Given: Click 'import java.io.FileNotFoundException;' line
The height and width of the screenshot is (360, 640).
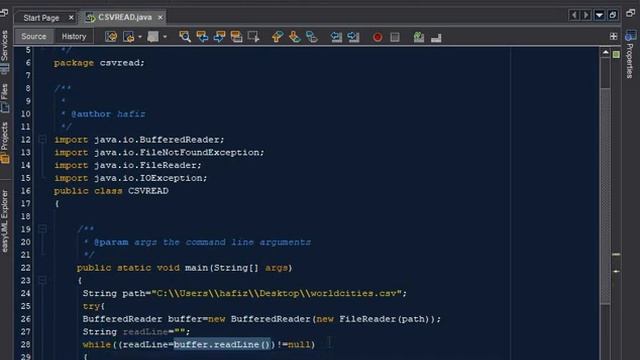Looking at the screenshot, I should (159, 152).
